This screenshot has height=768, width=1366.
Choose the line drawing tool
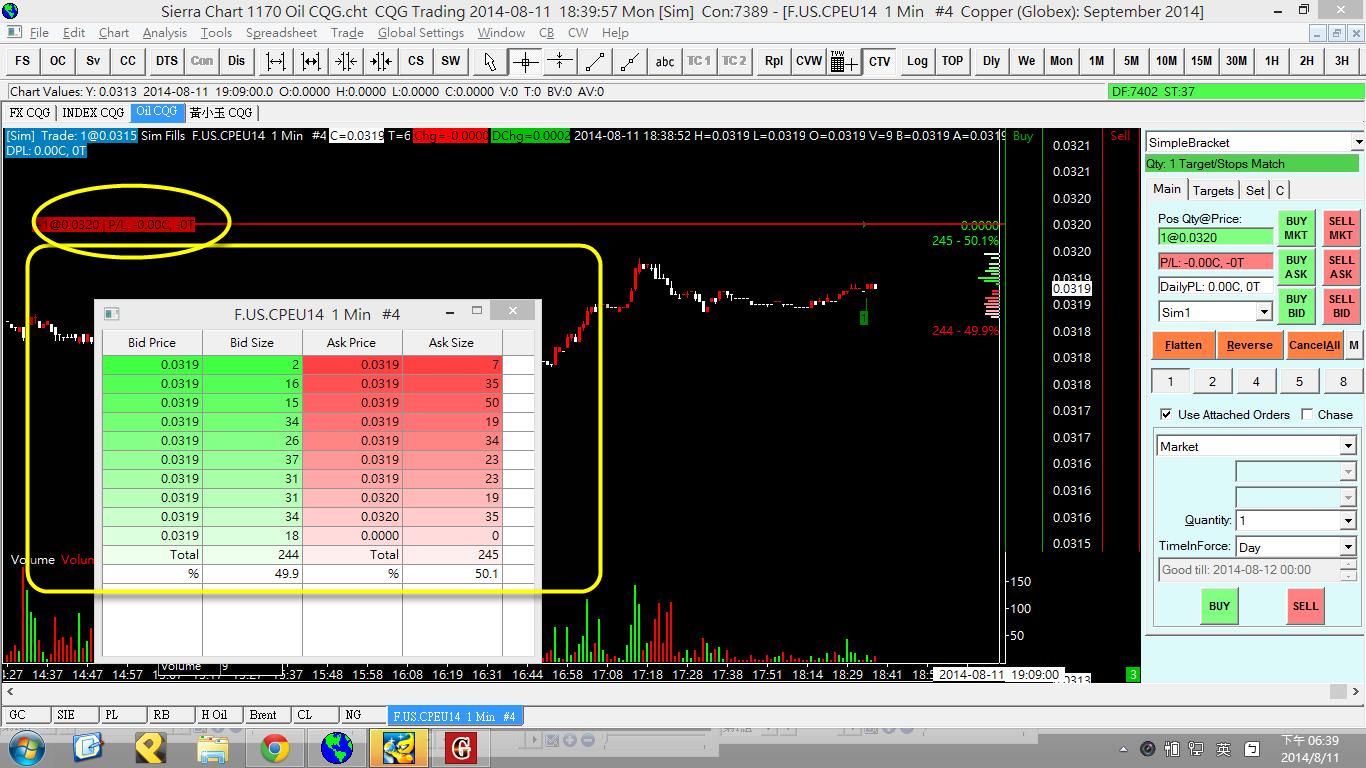click(595, 61)
